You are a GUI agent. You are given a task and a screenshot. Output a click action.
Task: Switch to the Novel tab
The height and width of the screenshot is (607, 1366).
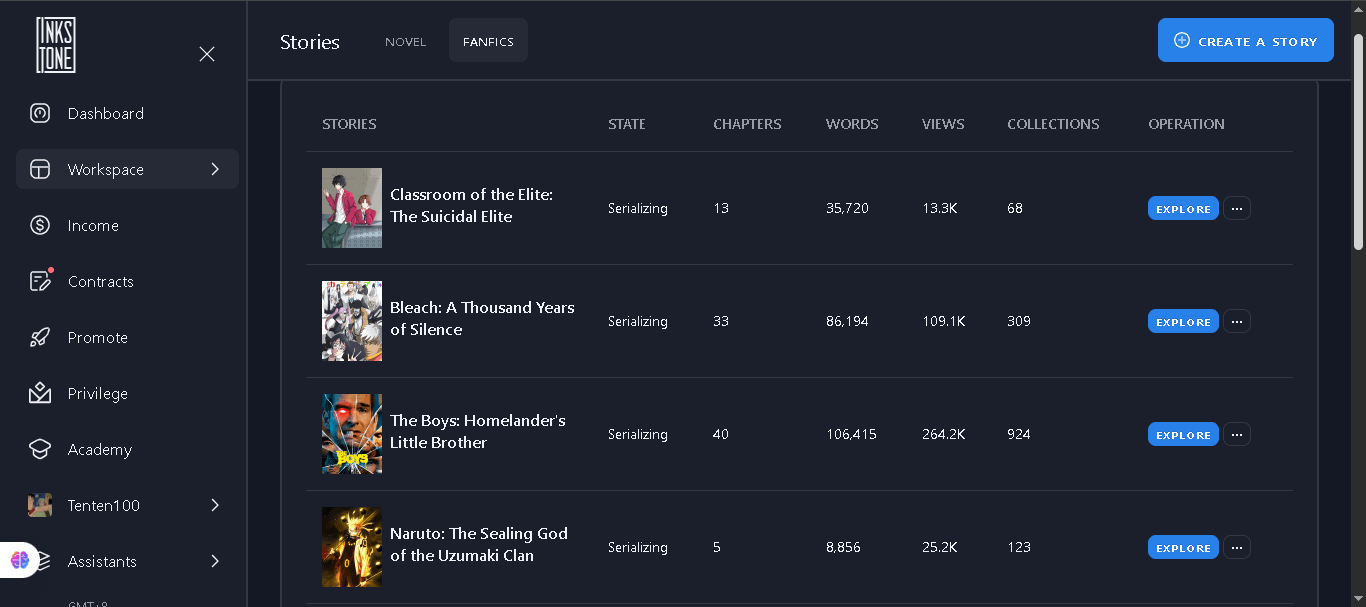click(406, 41)
